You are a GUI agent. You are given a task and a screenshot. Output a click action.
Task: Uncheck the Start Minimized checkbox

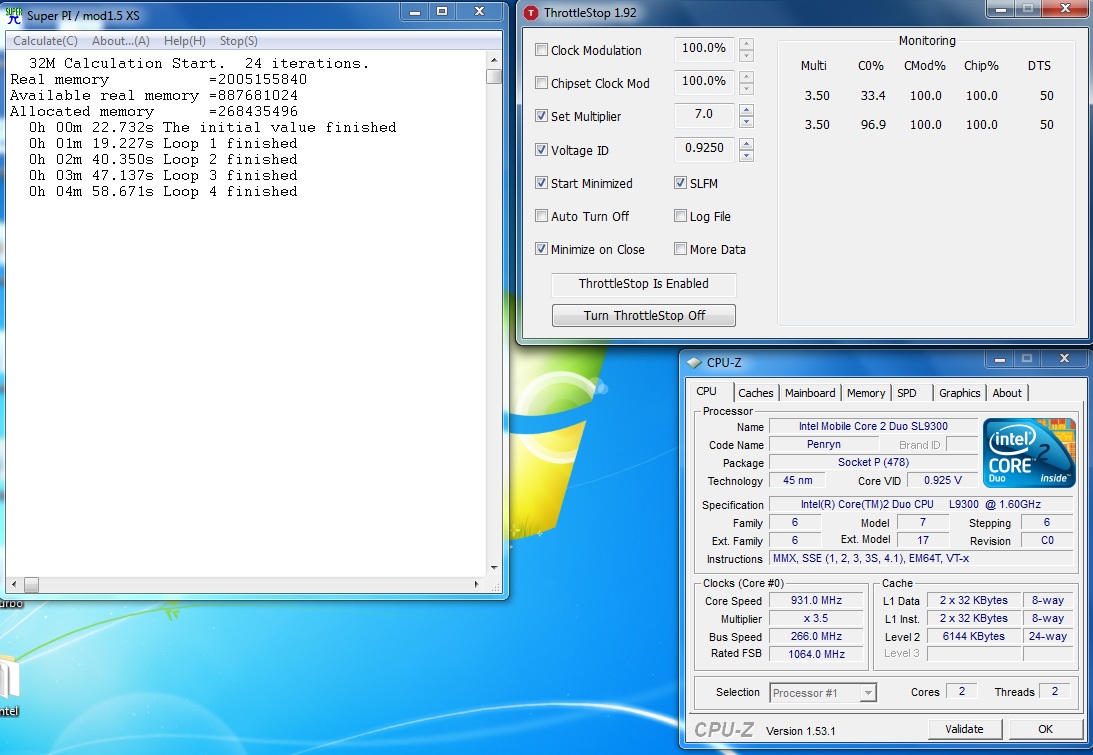[x=541, y=183]
